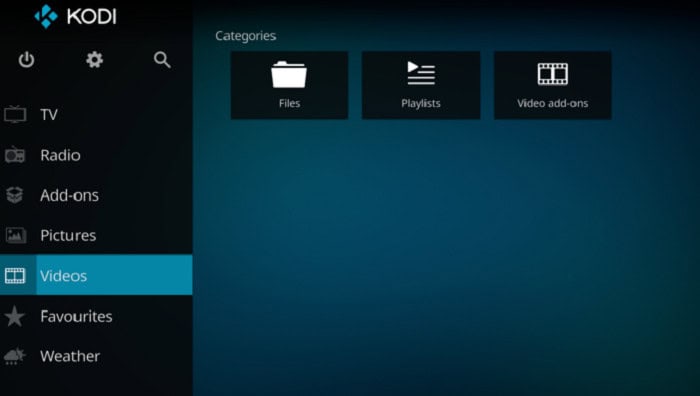This screenshot has width=700, height=396.
Task: Select the Favourites menu entry
Action: point(76,316)
